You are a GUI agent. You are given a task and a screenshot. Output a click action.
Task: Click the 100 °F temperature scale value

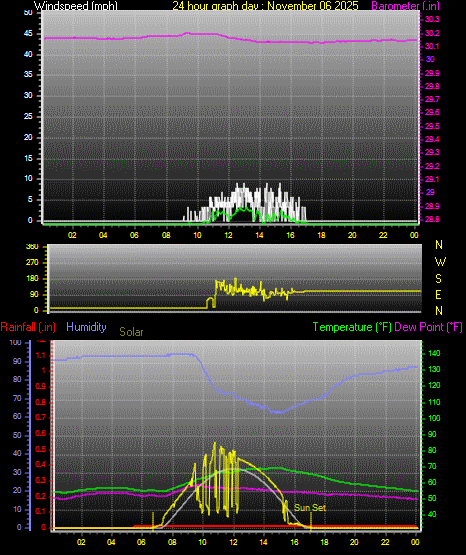(x=434, y=418)
